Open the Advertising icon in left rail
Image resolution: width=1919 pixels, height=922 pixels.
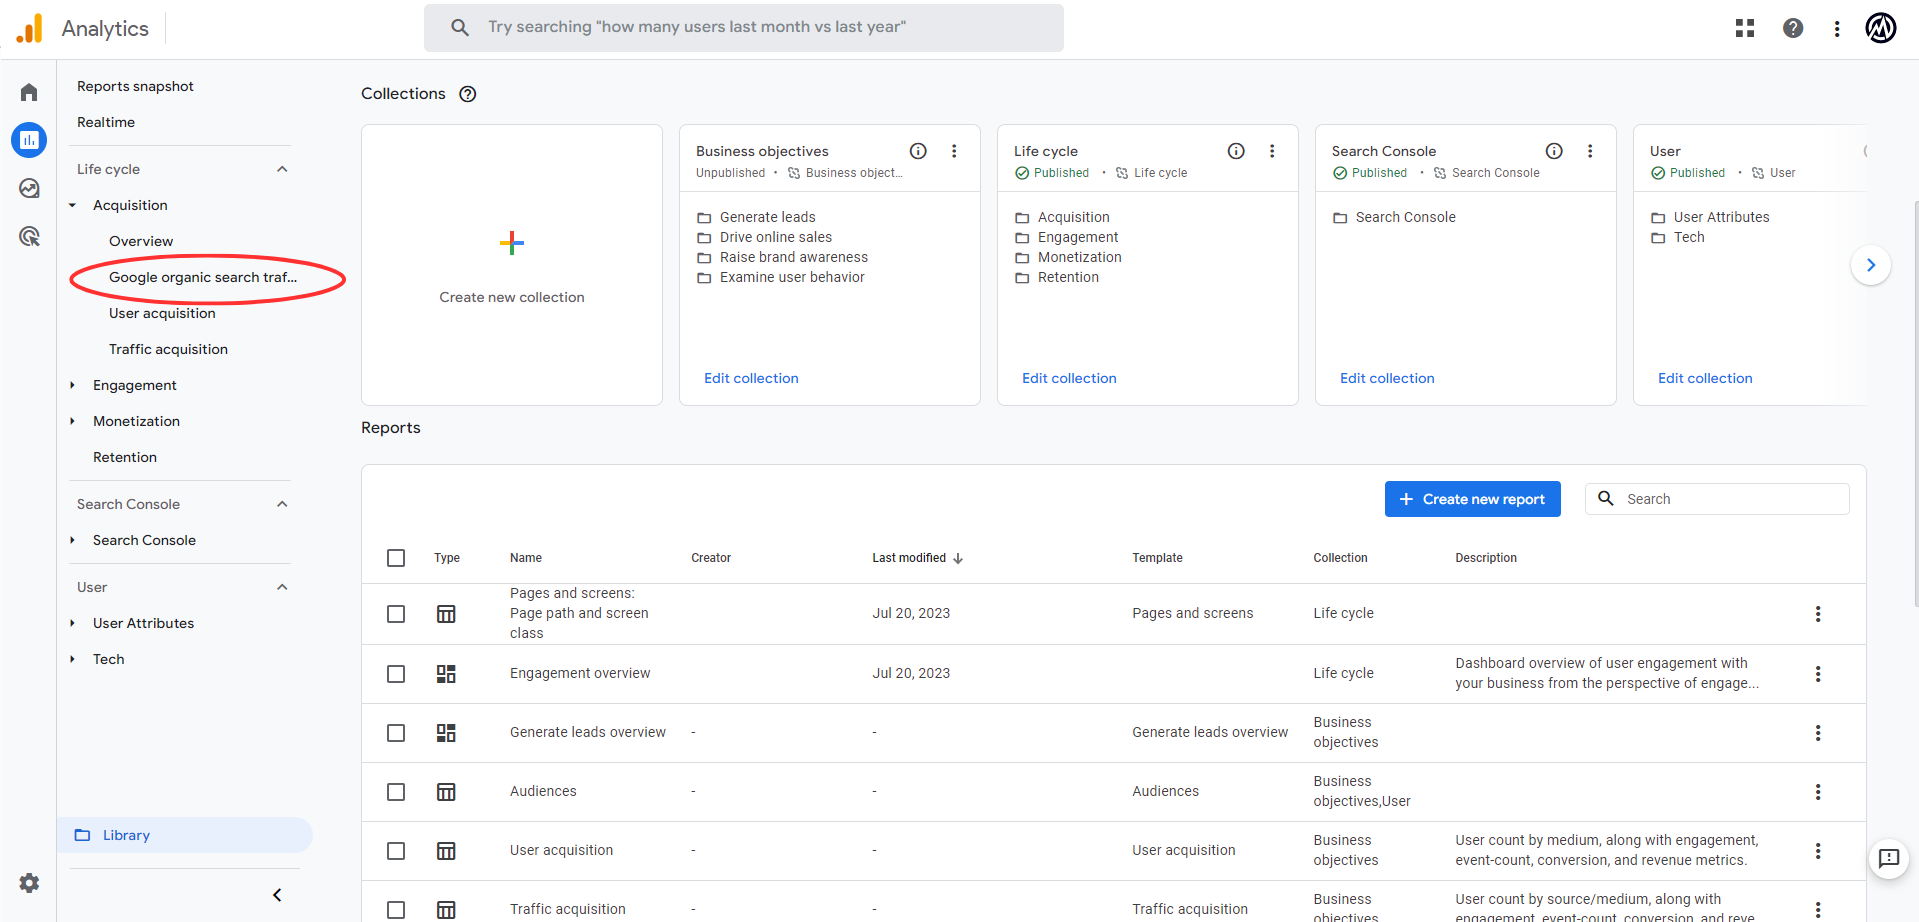click(29, 236)
